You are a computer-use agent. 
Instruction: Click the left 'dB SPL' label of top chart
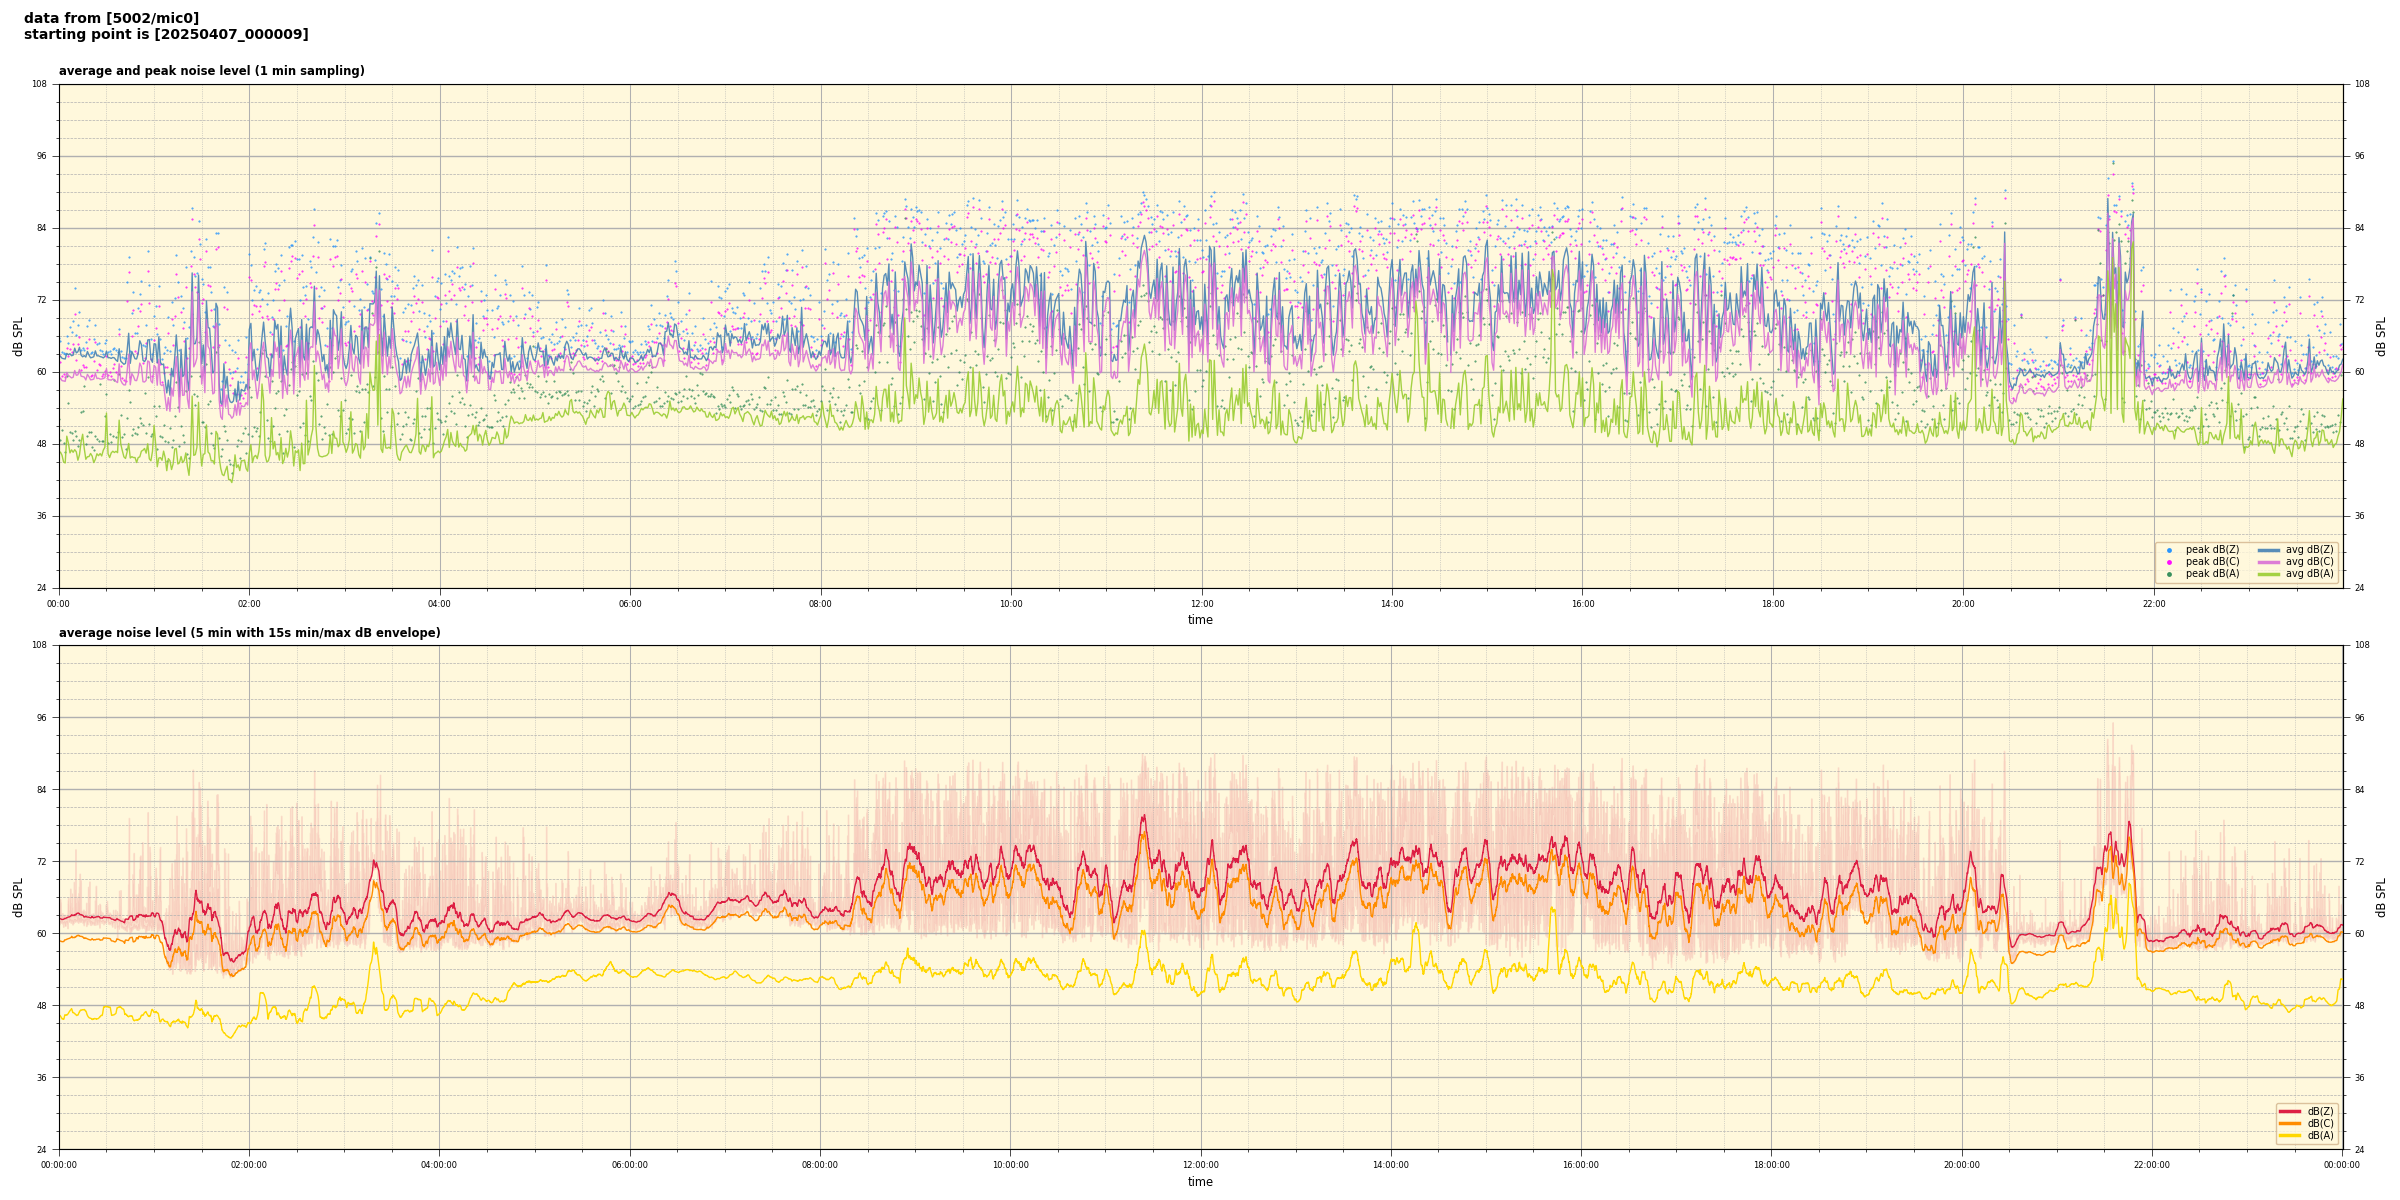click(18, 336)
